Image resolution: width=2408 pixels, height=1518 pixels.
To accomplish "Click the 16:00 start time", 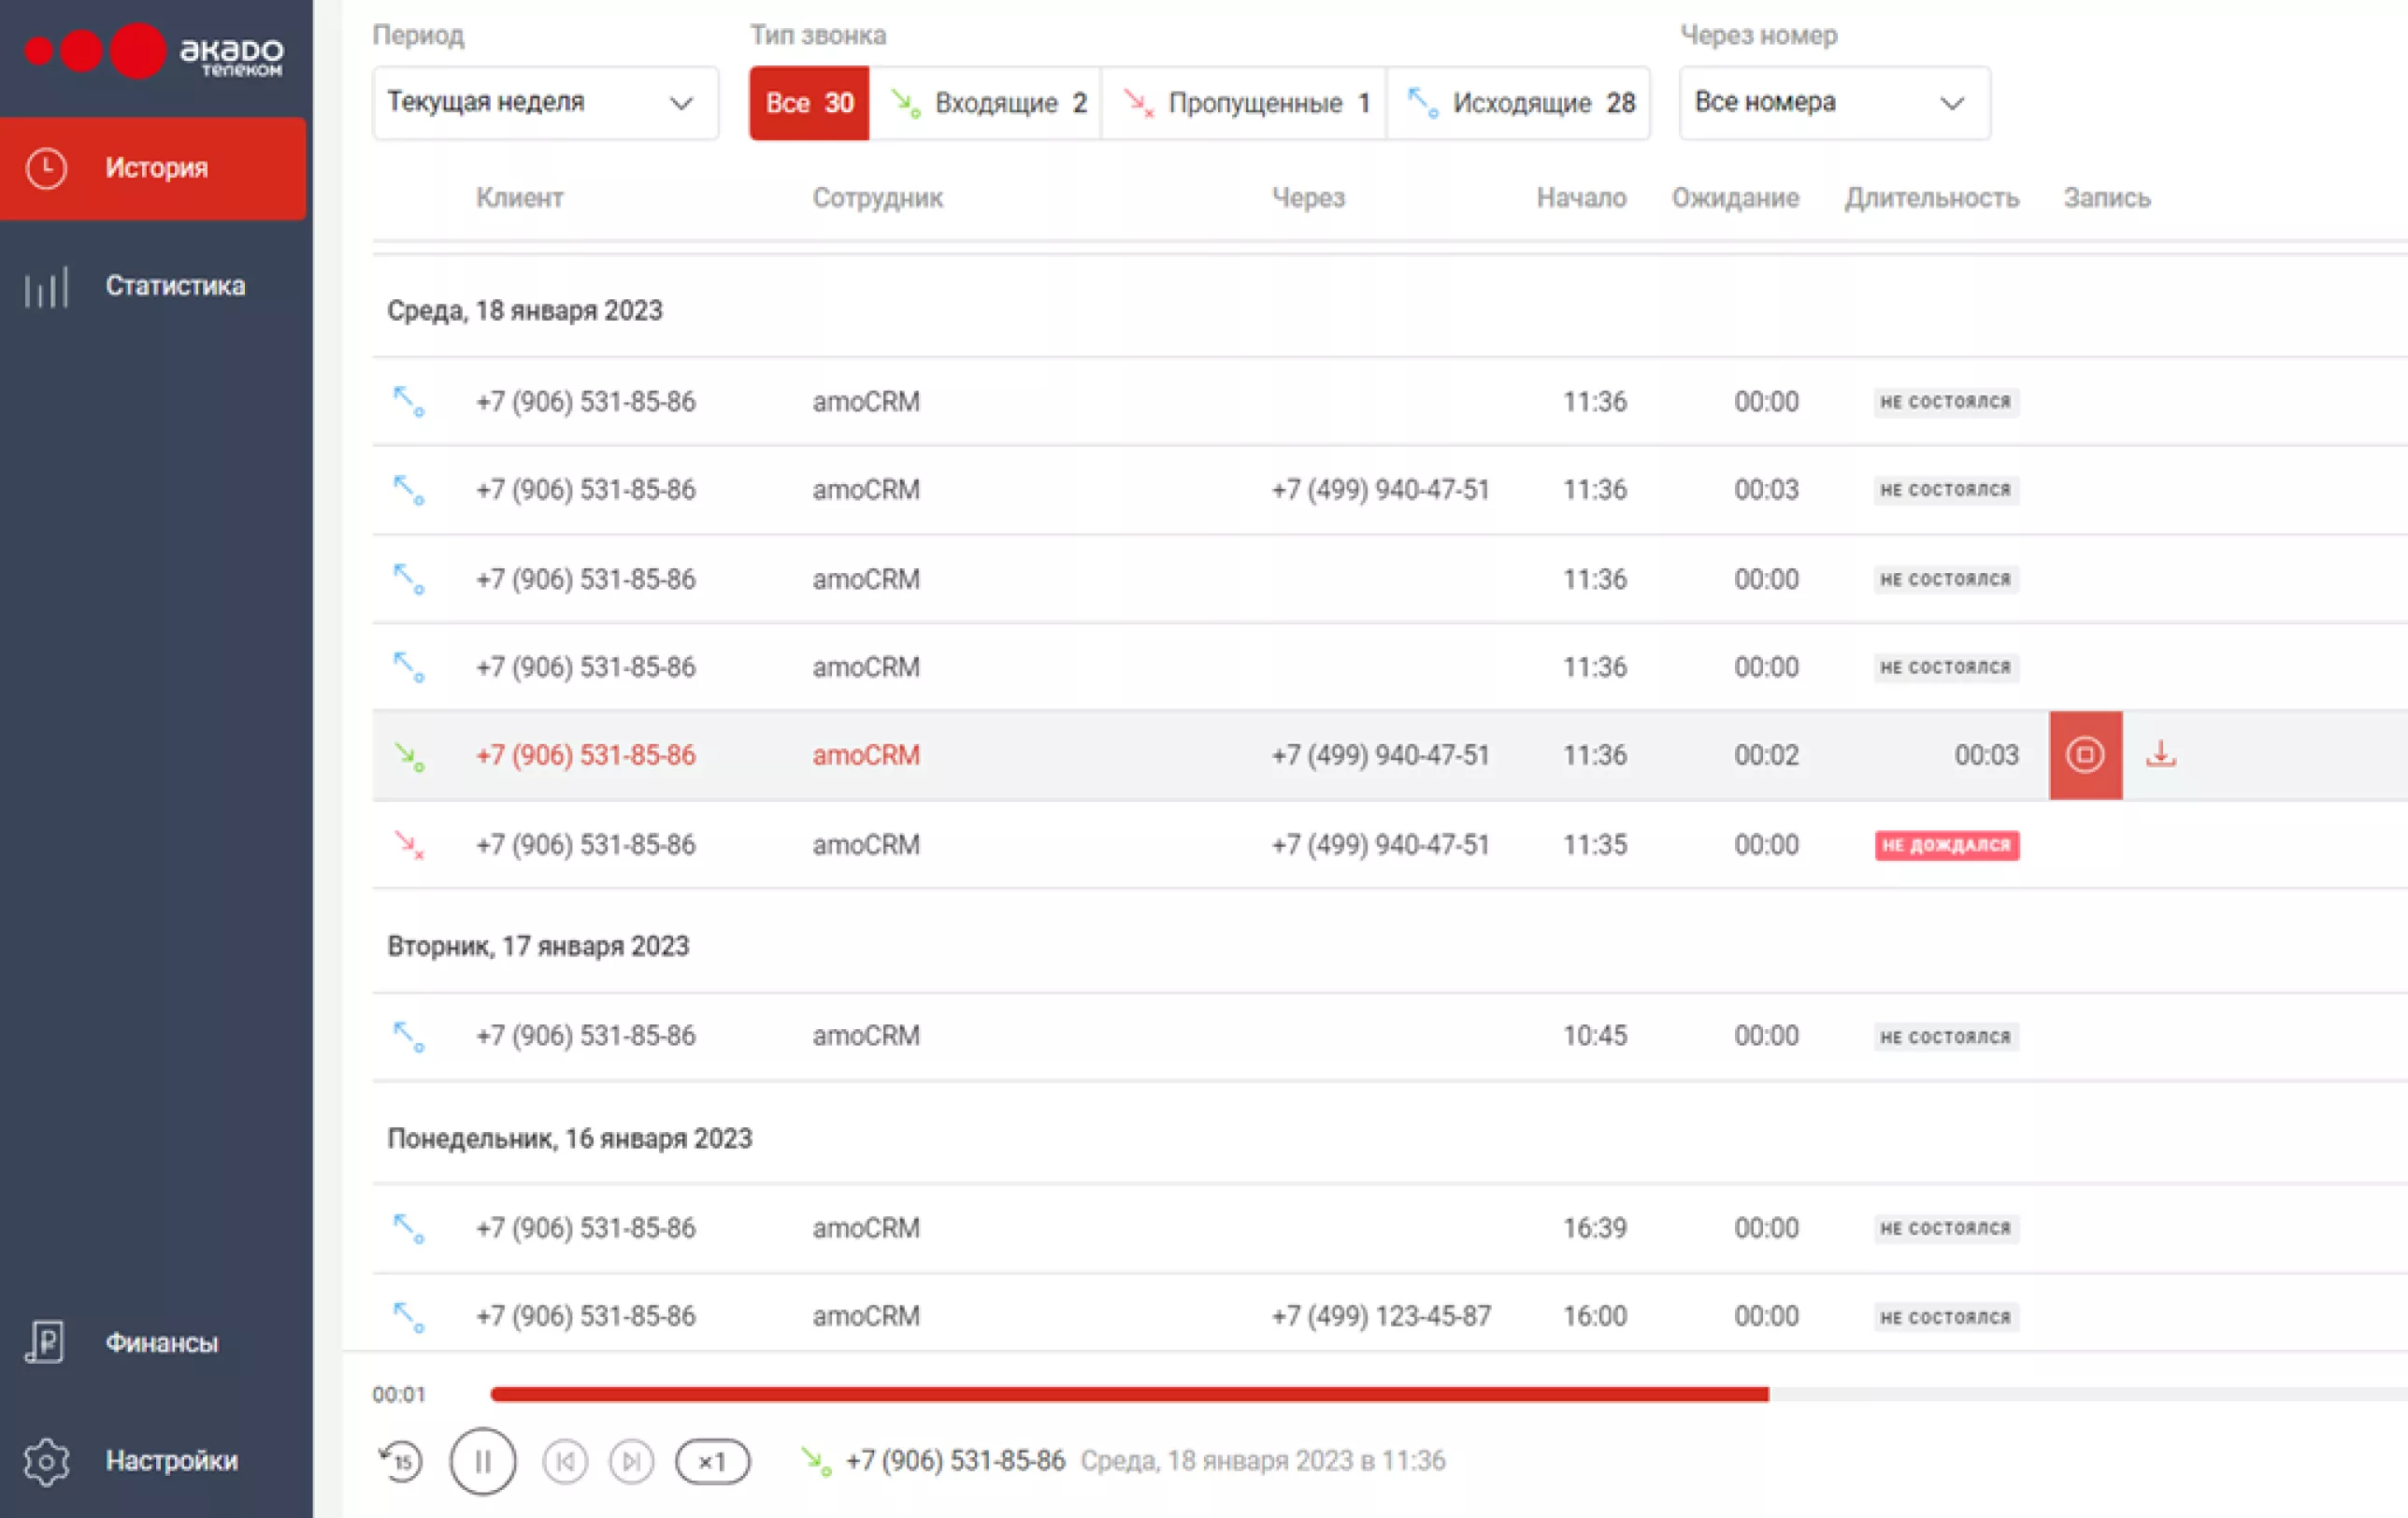I will [1595, 1316].
